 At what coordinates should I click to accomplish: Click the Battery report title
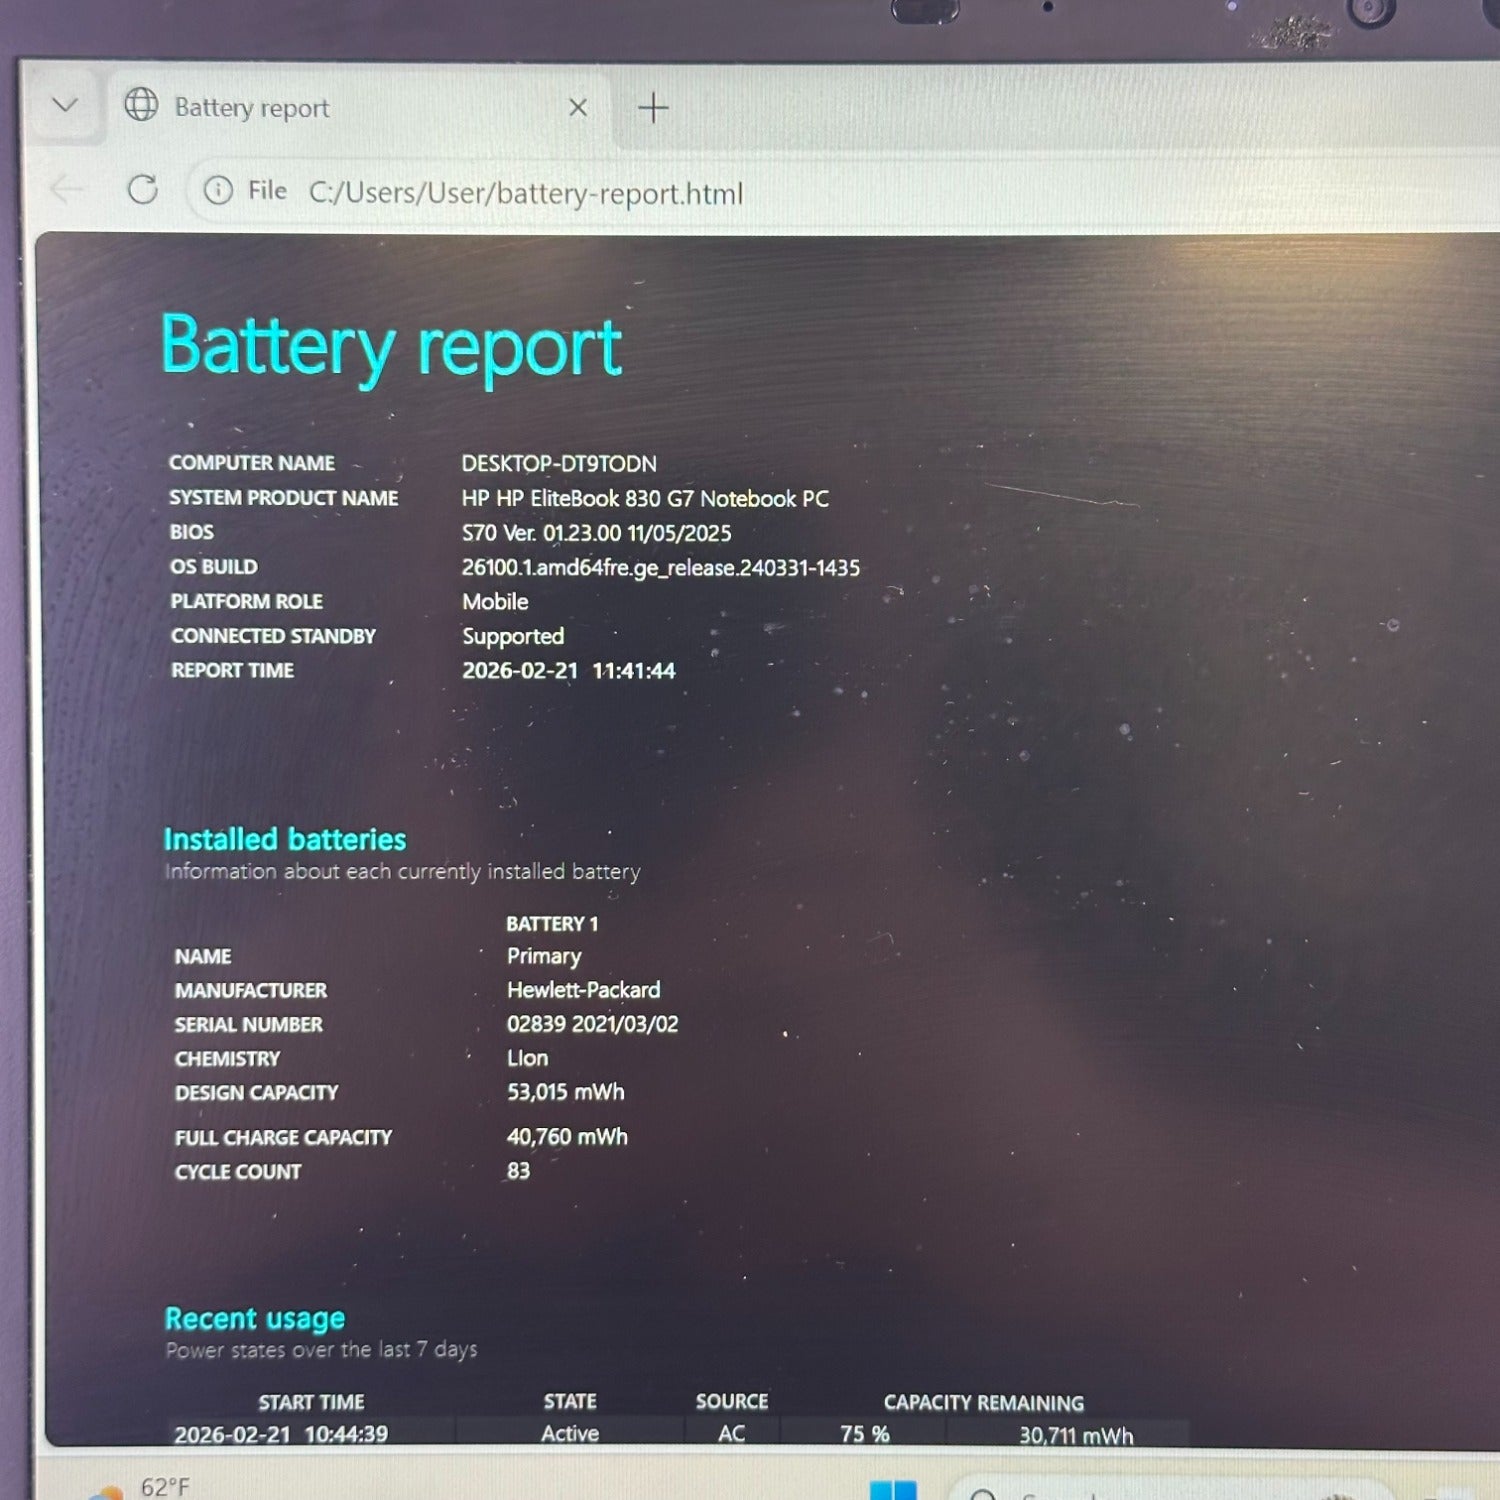click(391, 347)
